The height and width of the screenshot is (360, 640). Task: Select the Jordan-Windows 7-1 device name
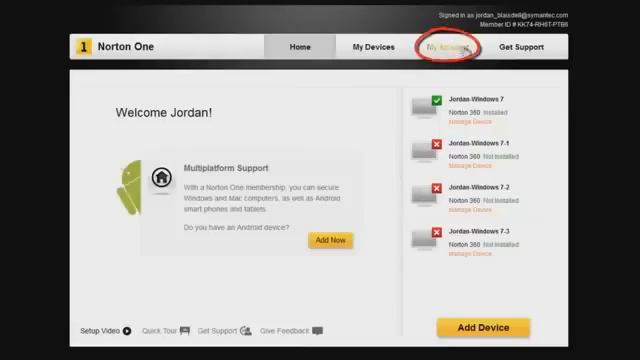pos(479,143)
